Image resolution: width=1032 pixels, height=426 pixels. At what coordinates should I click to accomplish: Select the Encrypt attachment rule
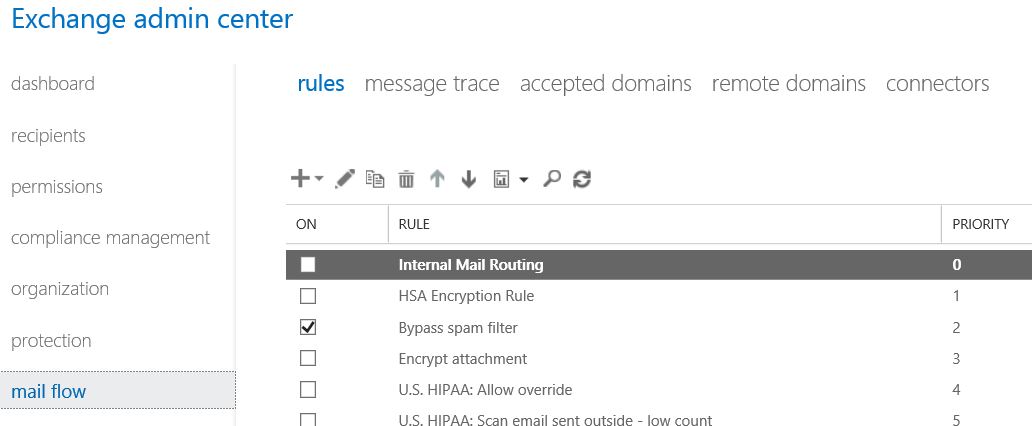click(x=659, y=359)
